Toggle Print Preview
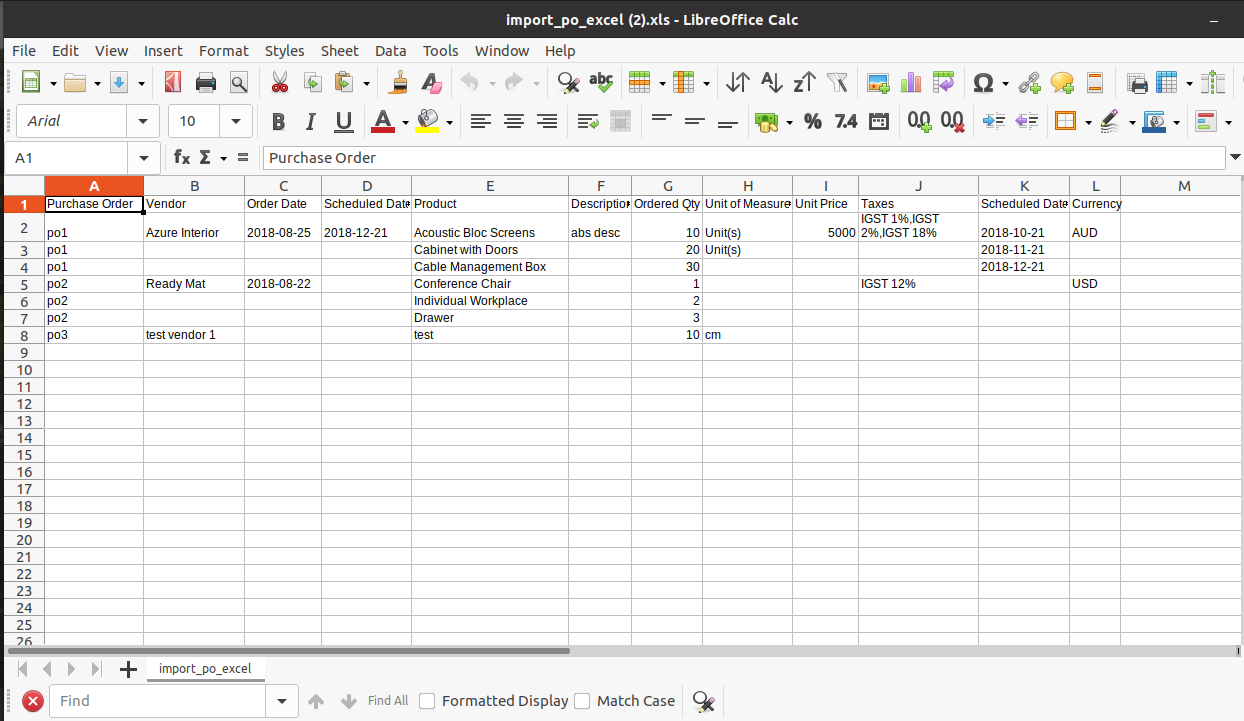This screenshot has height=721, width=1244. pos(238,82)
